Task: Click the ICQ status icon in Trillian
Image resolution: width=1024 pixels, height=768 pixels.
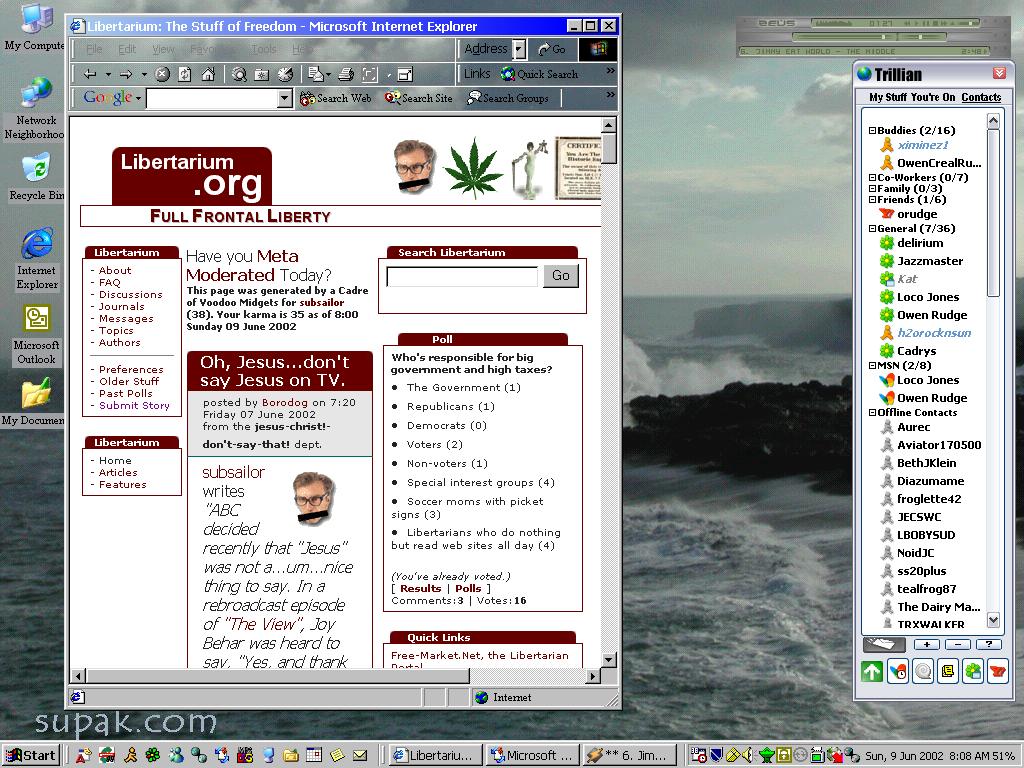Action: (971, 671)
